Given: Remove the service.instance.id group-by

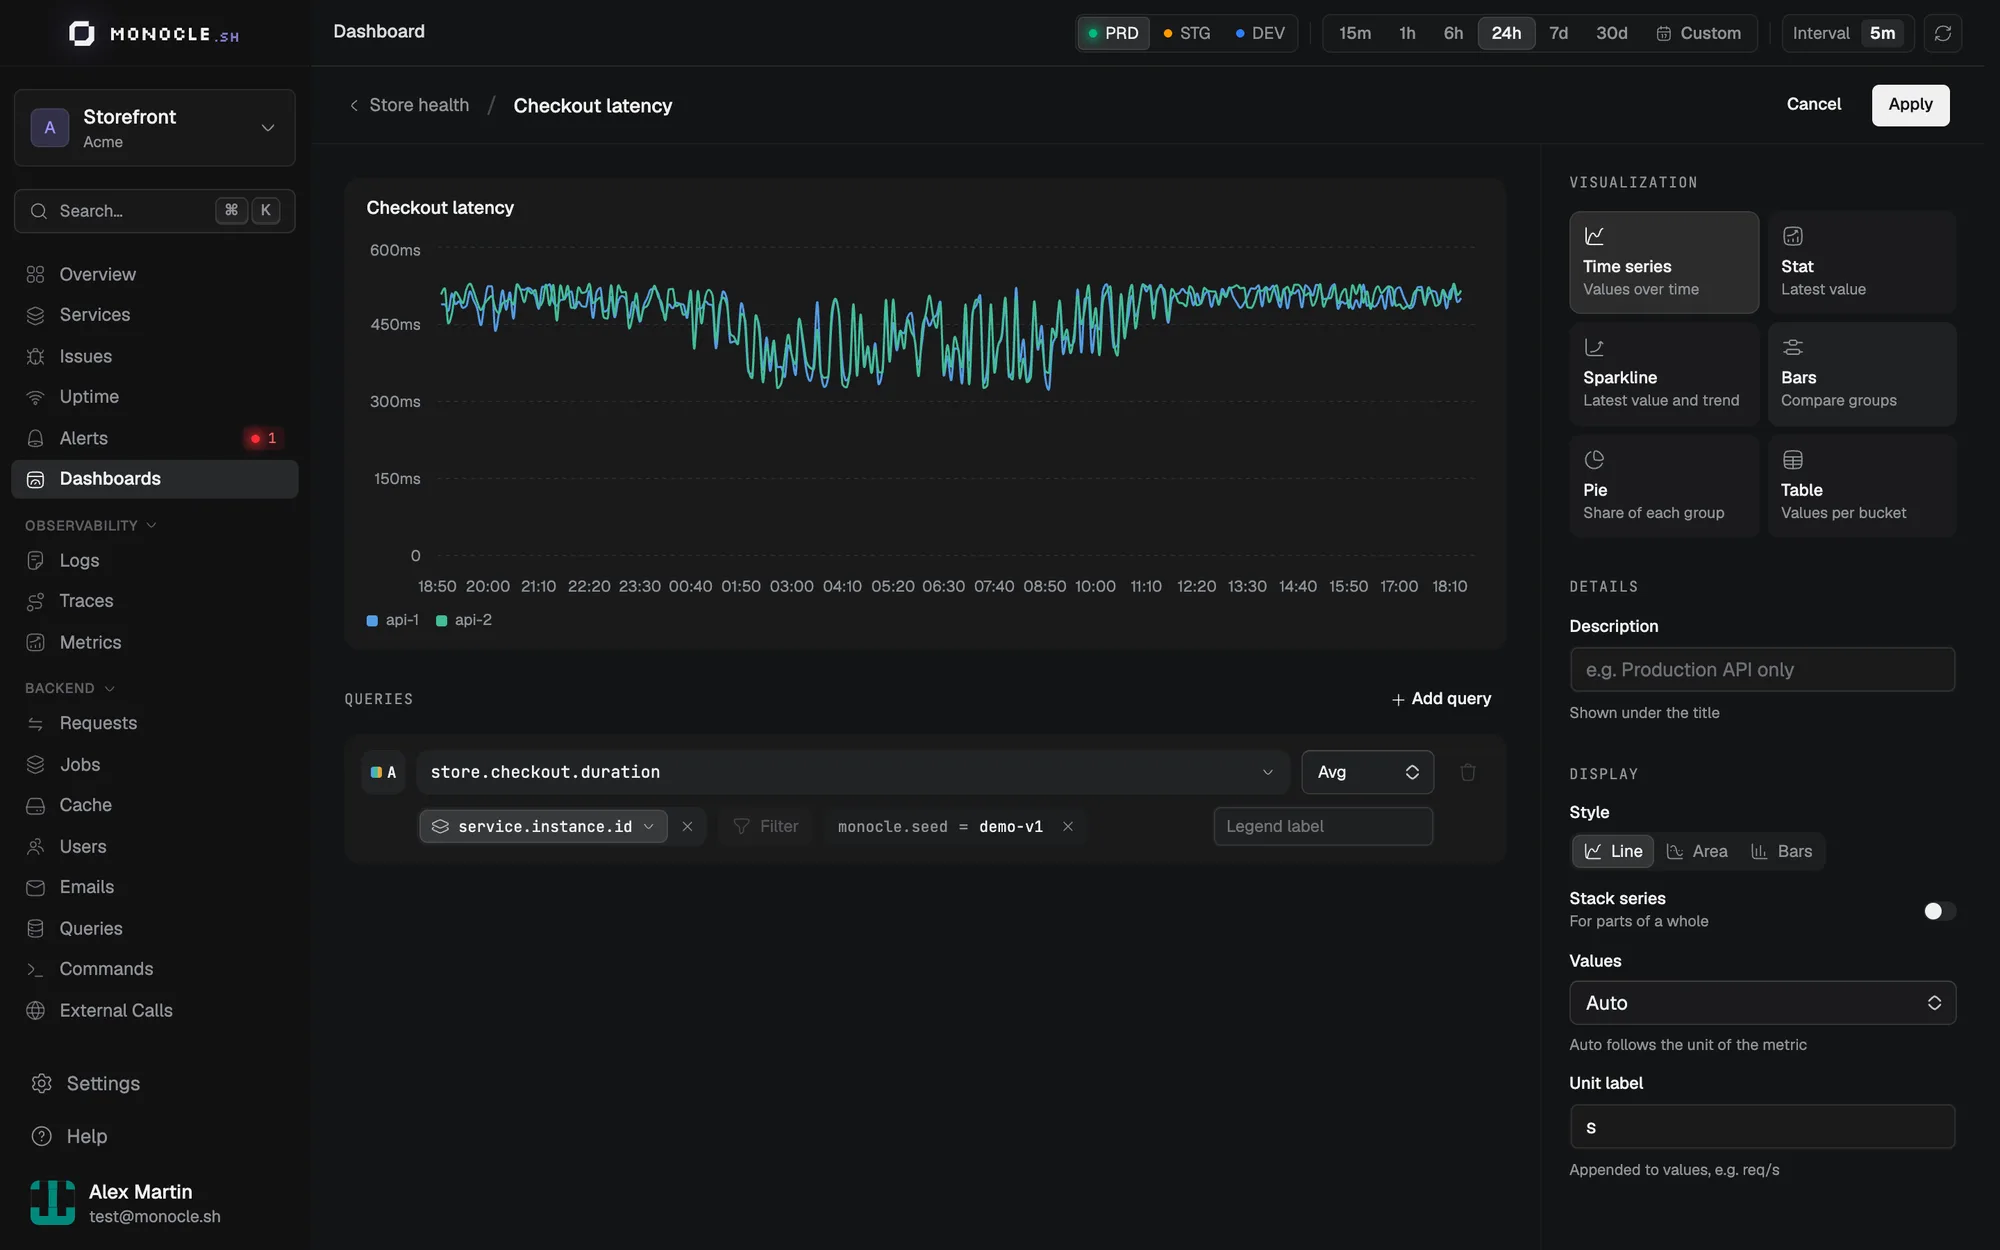Looking at the screenshot, I should point(687,826).
